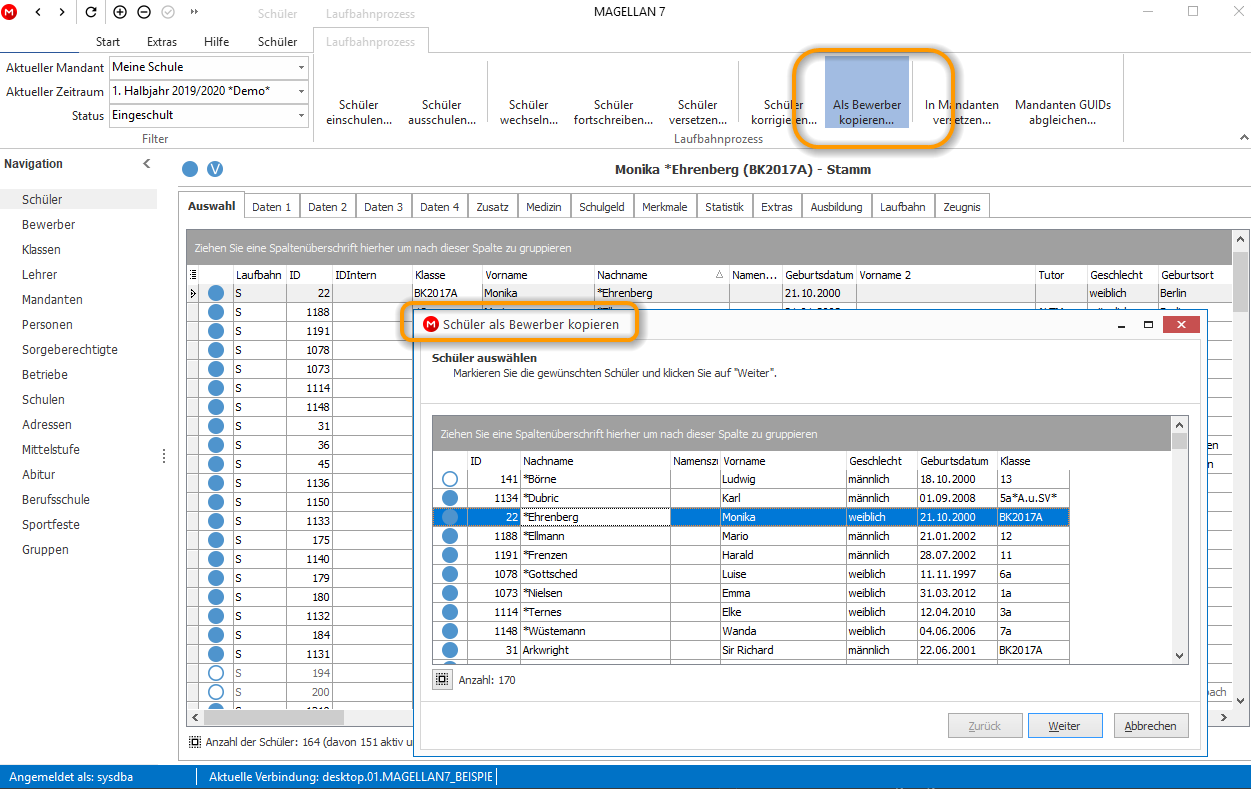This screenshot has width=1251, height=789.
Task: Select Bewerber in the Navigation pane
Action: click(x=48, y=224)
